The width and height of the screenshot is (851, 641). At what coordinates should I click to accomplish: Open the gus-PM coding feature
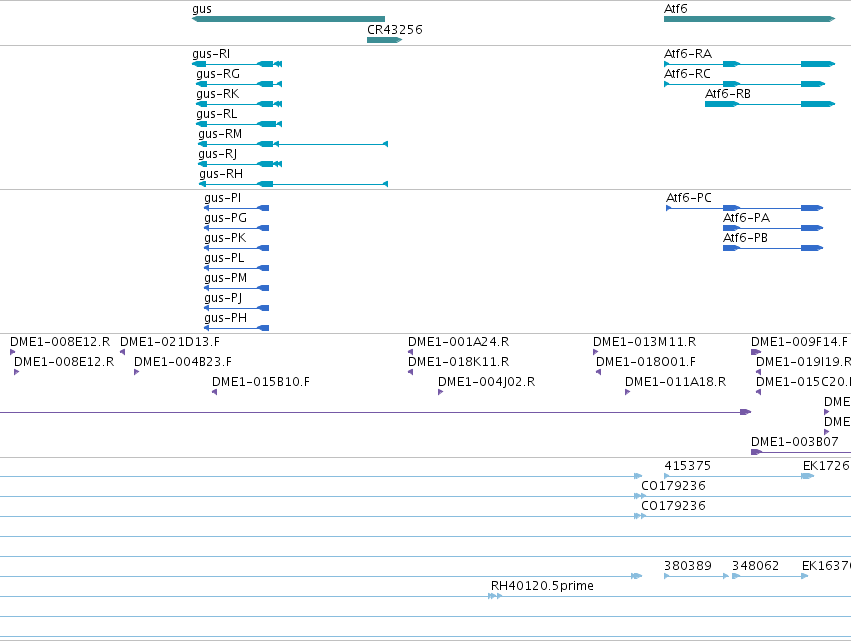click(x=237, y=288)
